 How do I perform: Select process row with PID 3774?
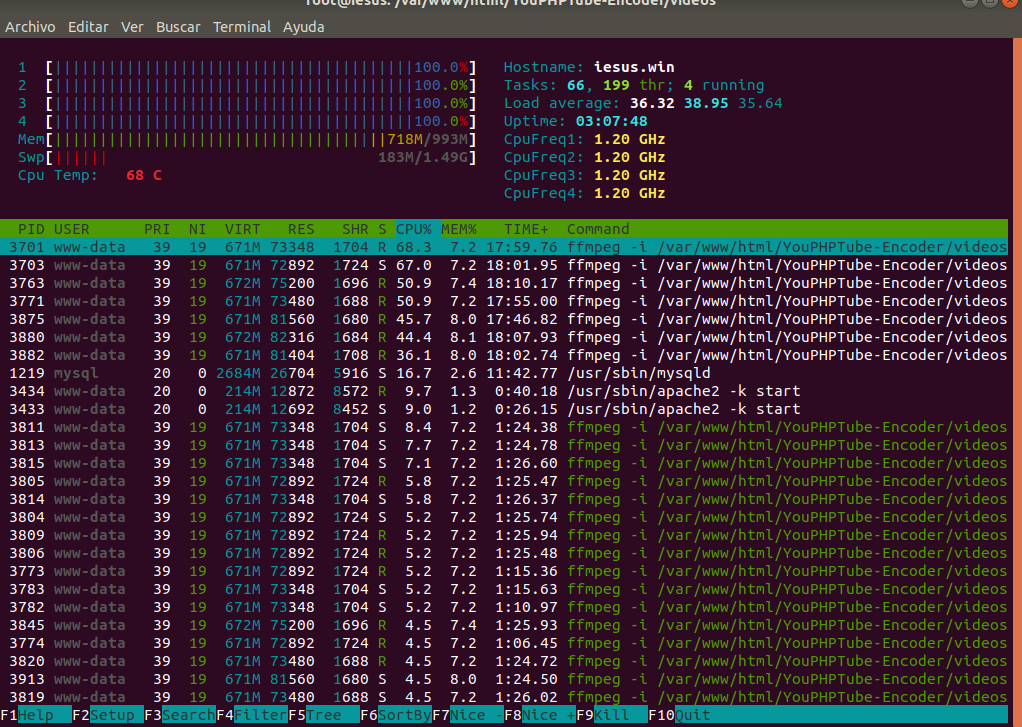[504, 643]
